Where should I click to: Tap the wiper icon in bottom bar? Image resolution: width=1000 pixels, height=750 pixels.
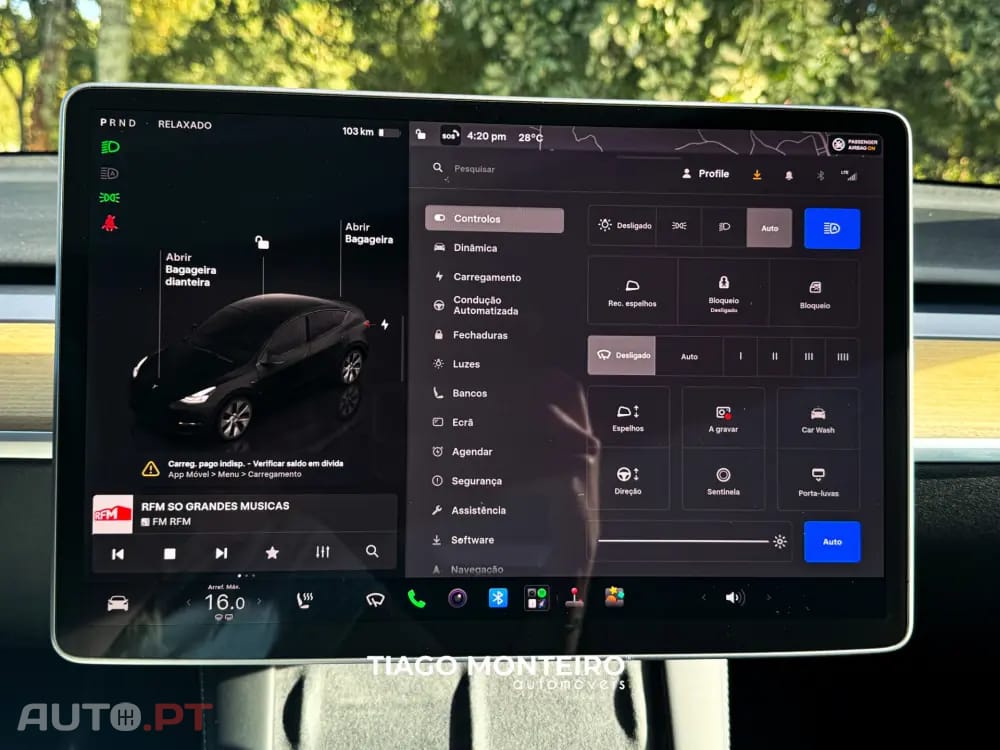coord(375,599)
